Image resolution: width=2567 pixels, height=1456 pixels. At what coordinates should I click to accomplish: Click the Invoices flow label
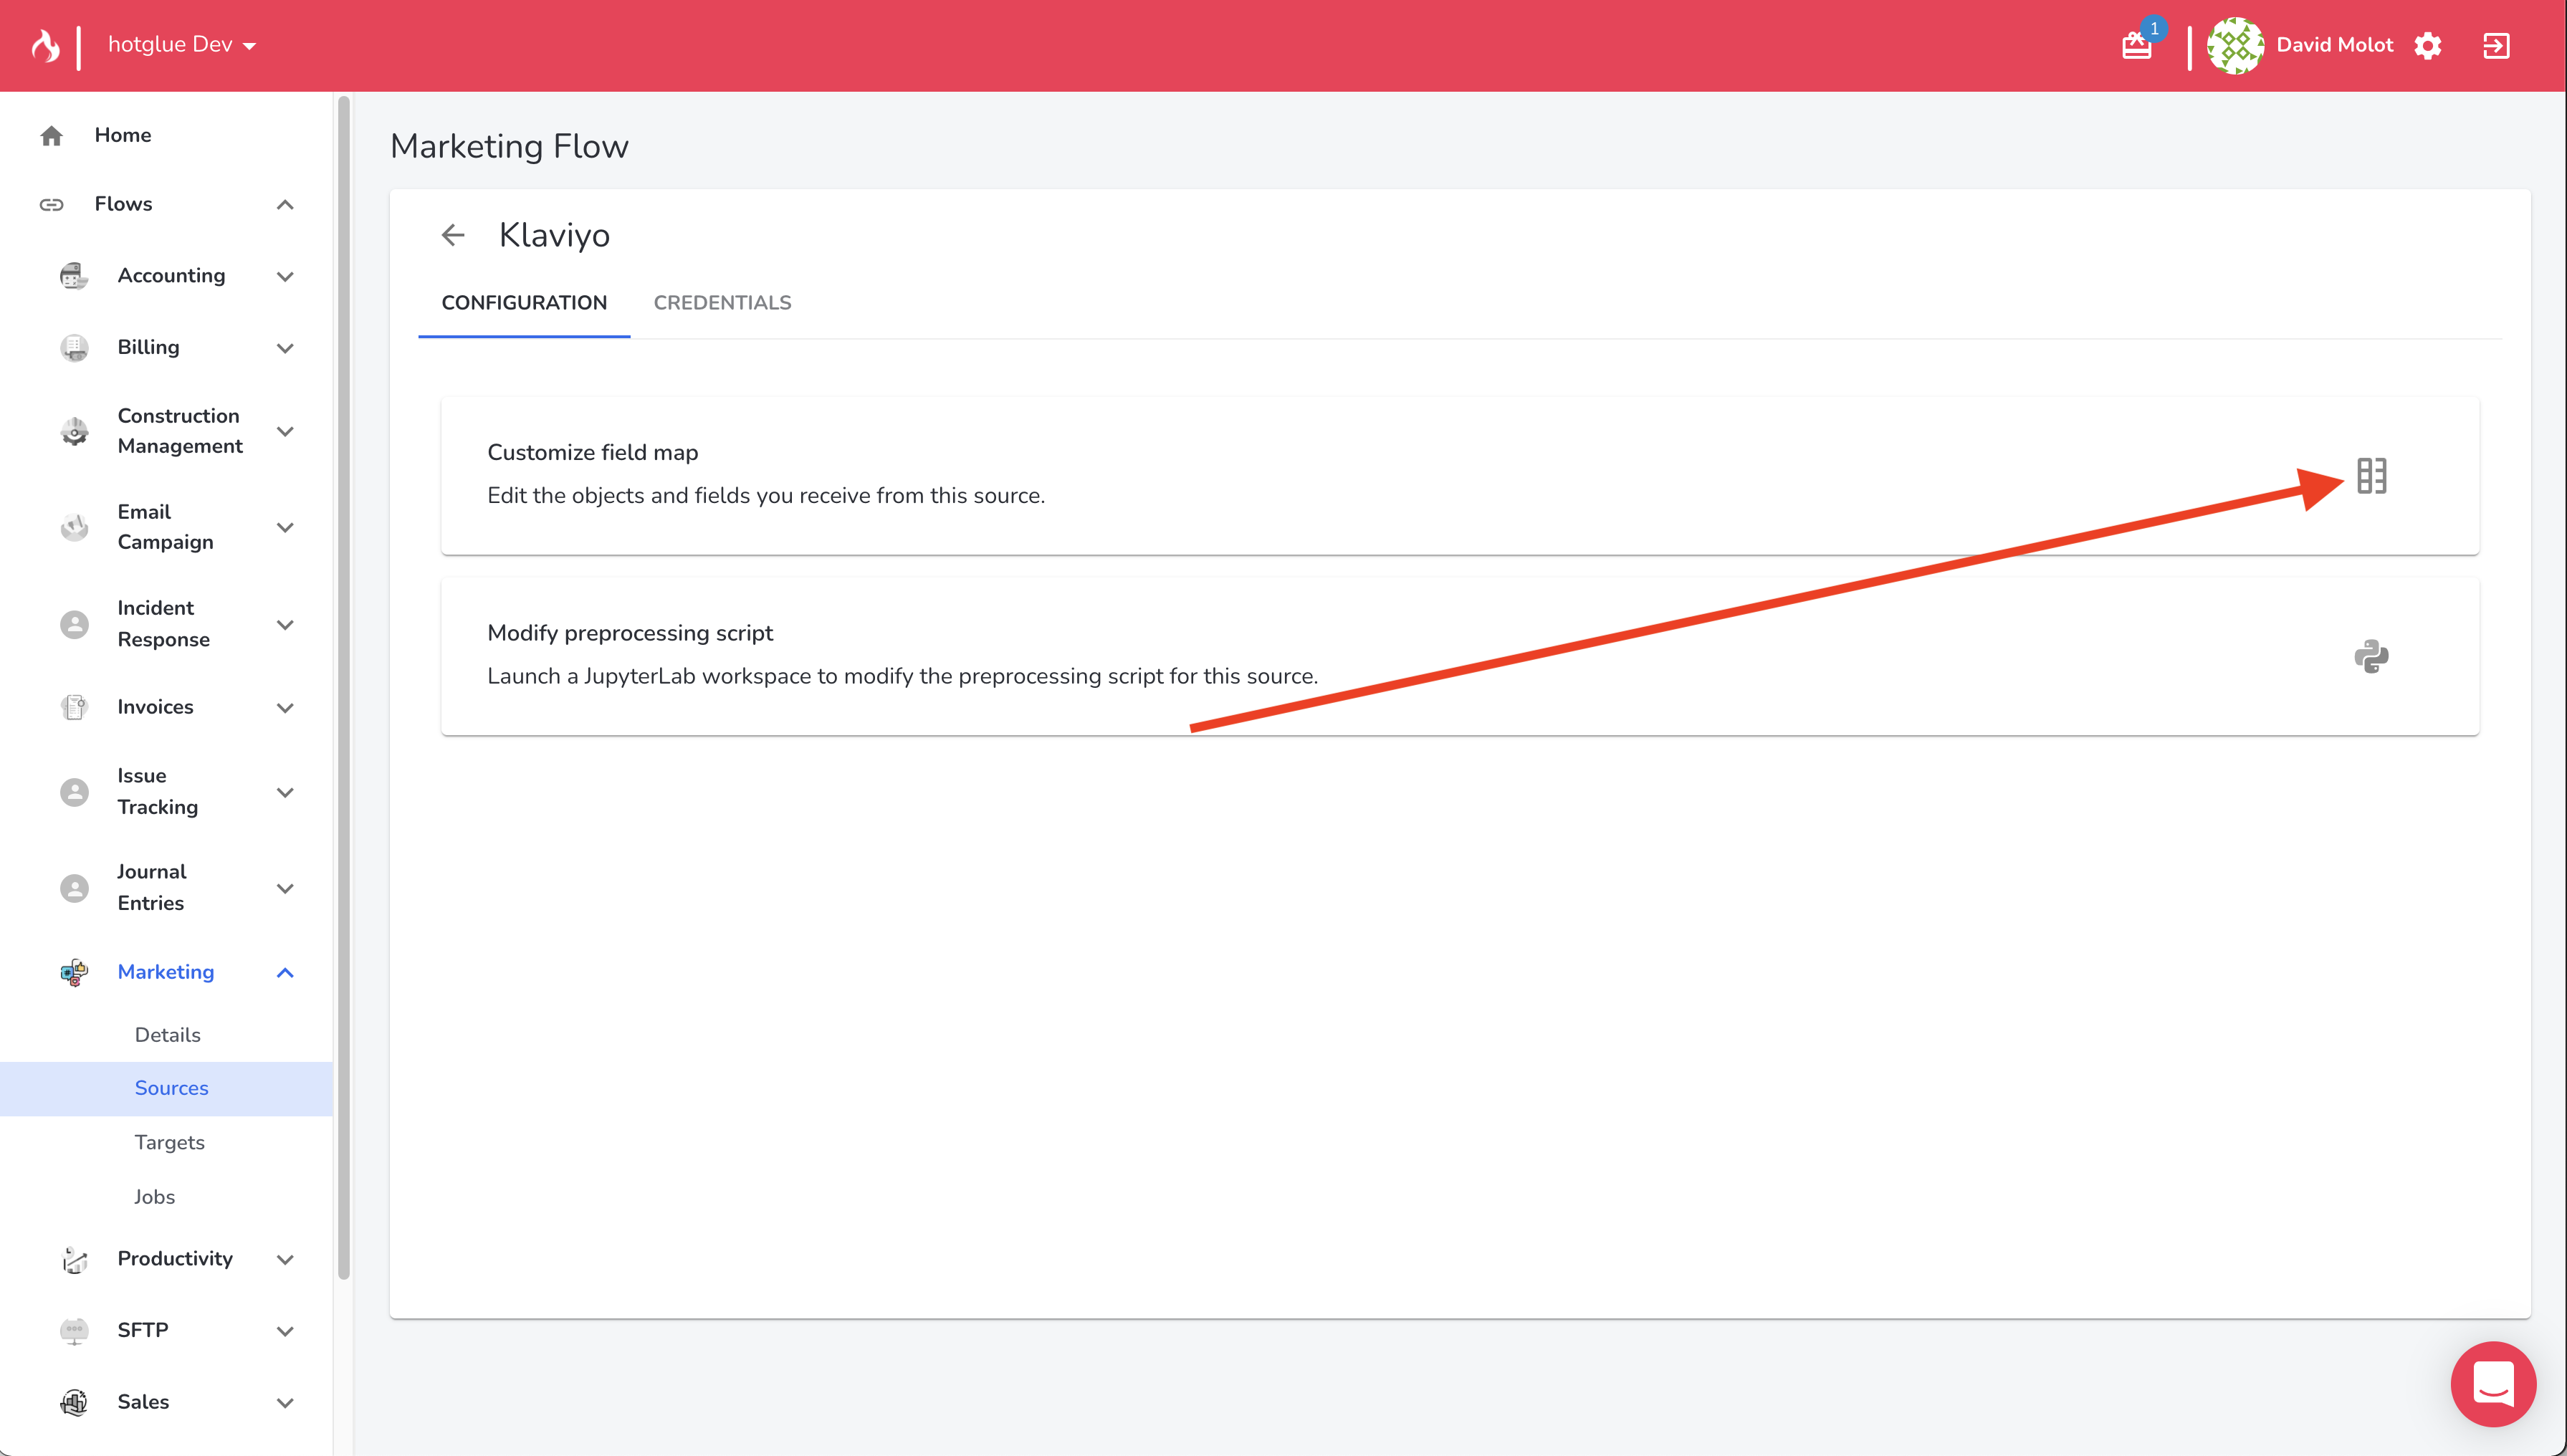pyautogui.click(x=155, y=707)
